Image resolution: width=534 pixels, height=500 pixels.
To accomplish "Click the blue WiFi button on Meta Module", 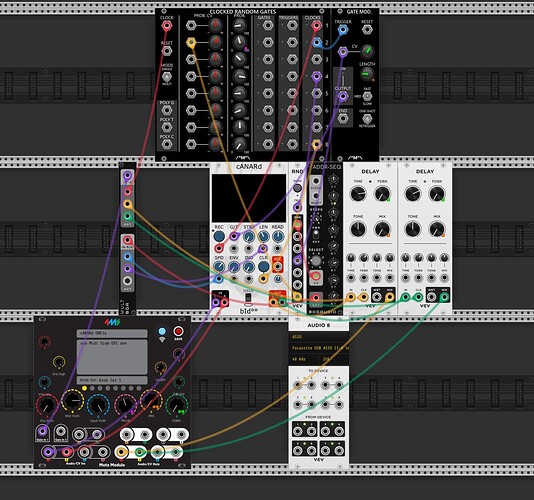I will (162, 331).
